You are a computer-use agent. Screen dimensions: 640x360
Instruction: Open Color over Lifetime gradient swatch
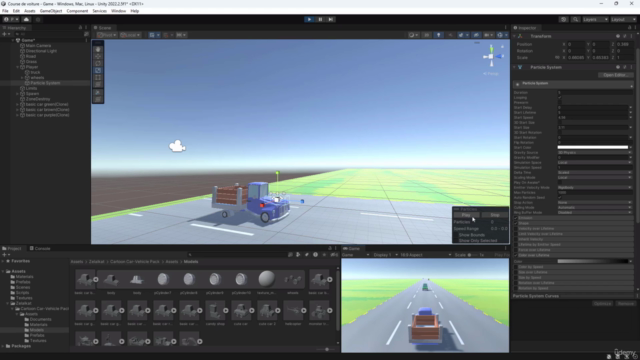pos(593,261)
